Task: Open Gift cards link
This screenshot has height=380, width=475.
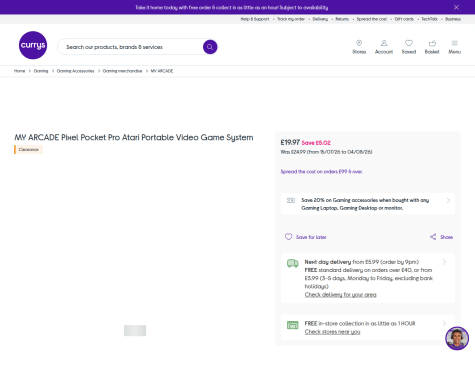Action: click(x=404, y=19)
